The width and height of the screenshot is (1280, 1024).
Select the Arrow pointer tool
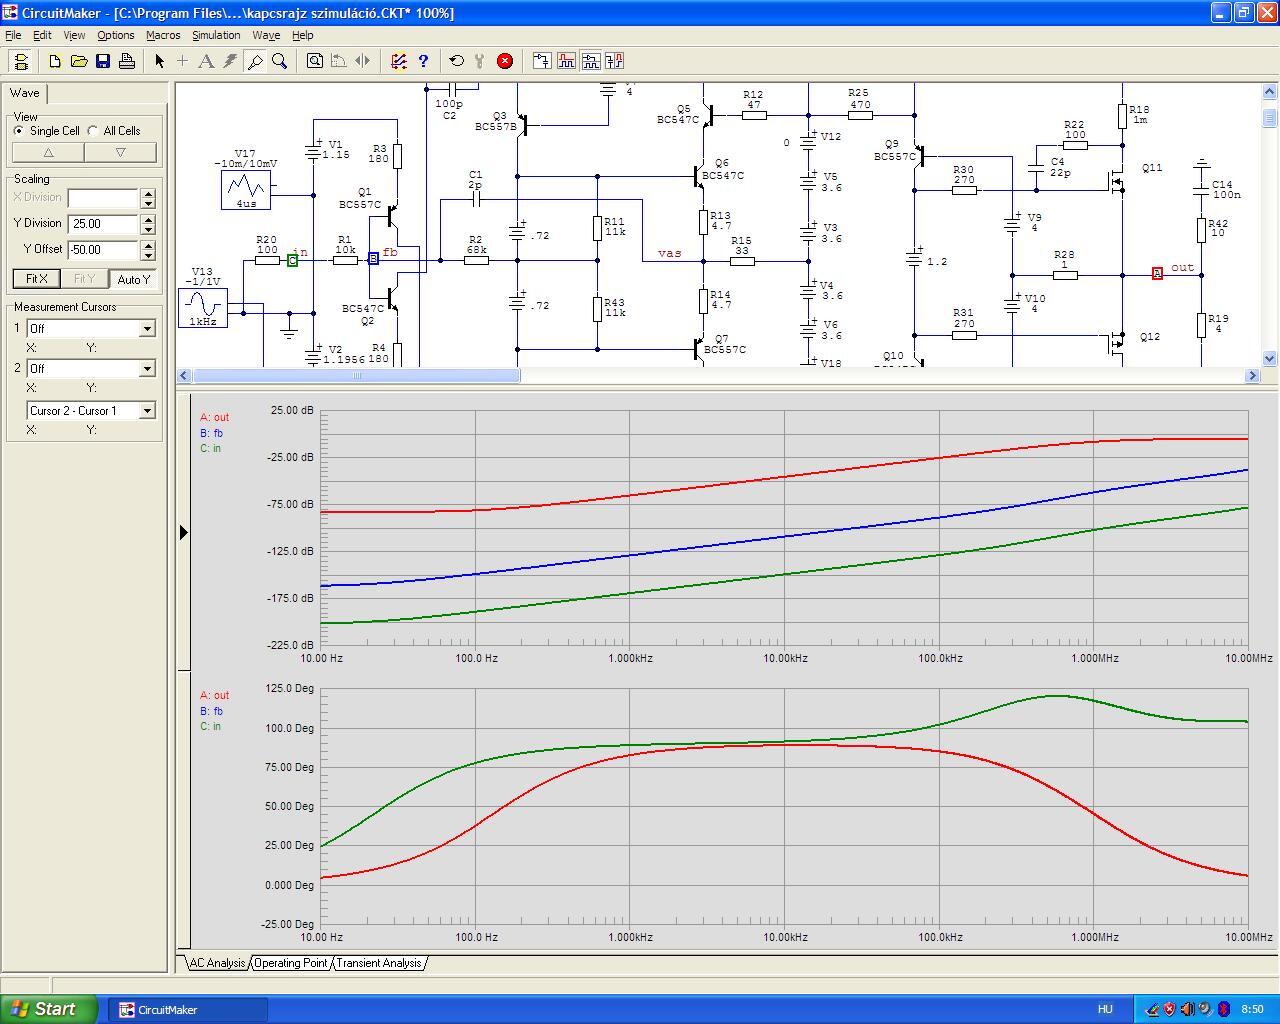click(x=159, y=61)
